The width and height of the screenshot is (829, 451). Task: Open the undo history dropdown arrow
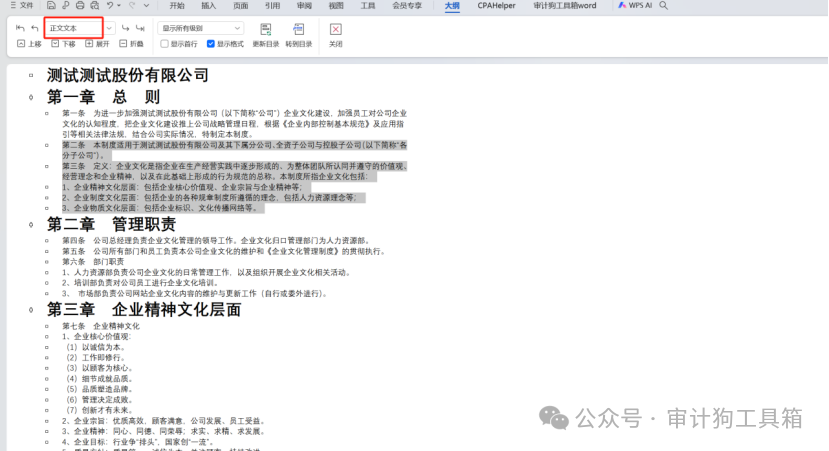pyautogui.click(x=119, y=5)
